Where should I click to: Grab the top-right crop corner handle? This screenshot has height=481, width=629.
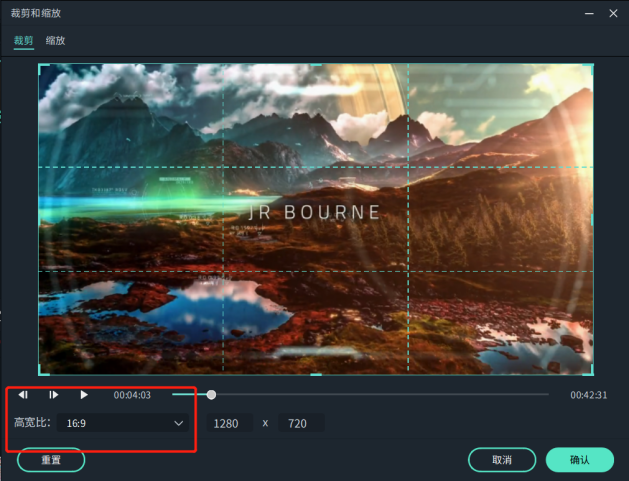(x=588, y=69)
